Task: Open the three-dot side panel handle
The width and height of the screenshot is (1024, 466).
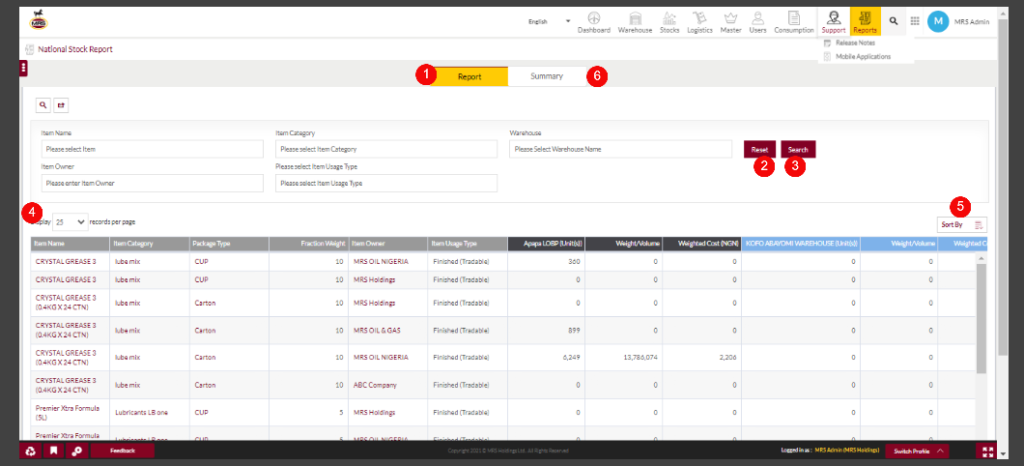Action: pos(24,68)
